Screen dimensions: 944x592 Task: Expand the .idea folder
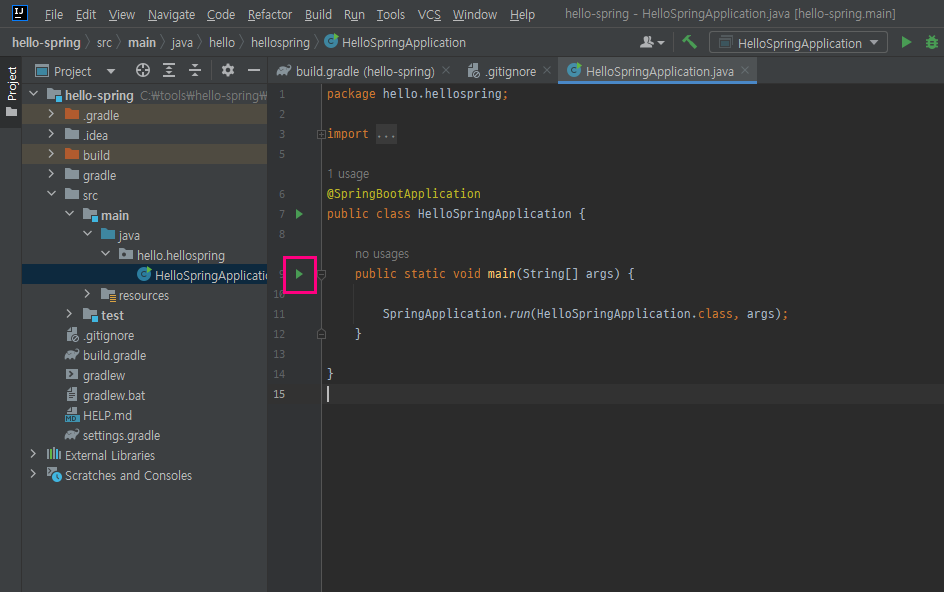(x=51, y=134)
